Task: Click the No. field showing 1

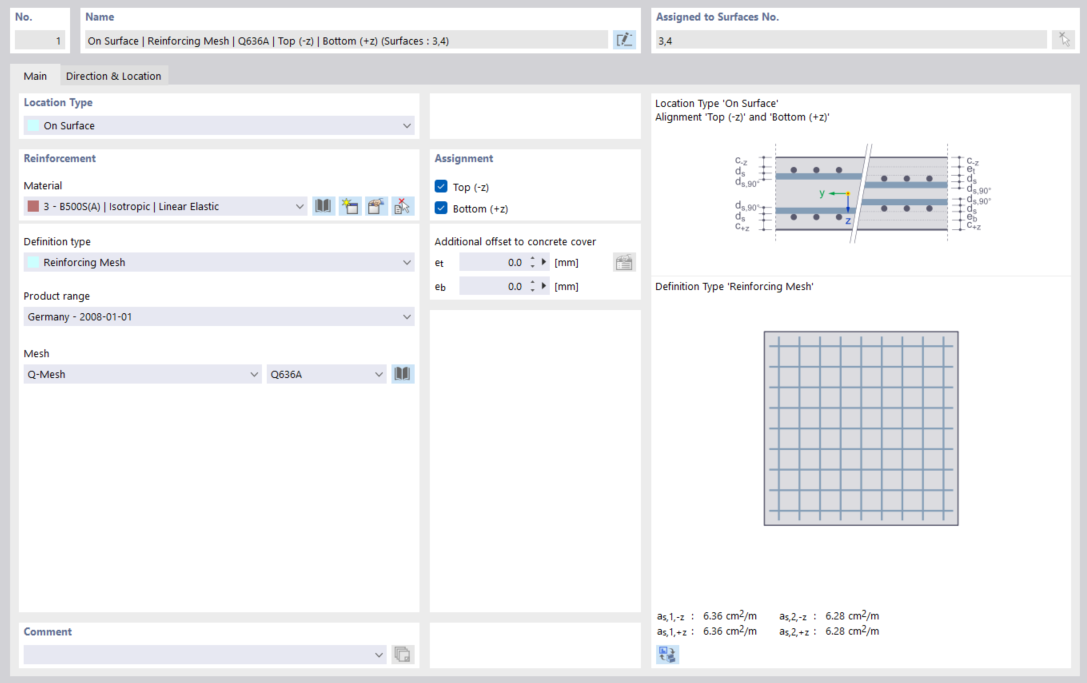Action: (x=40, y=40)
